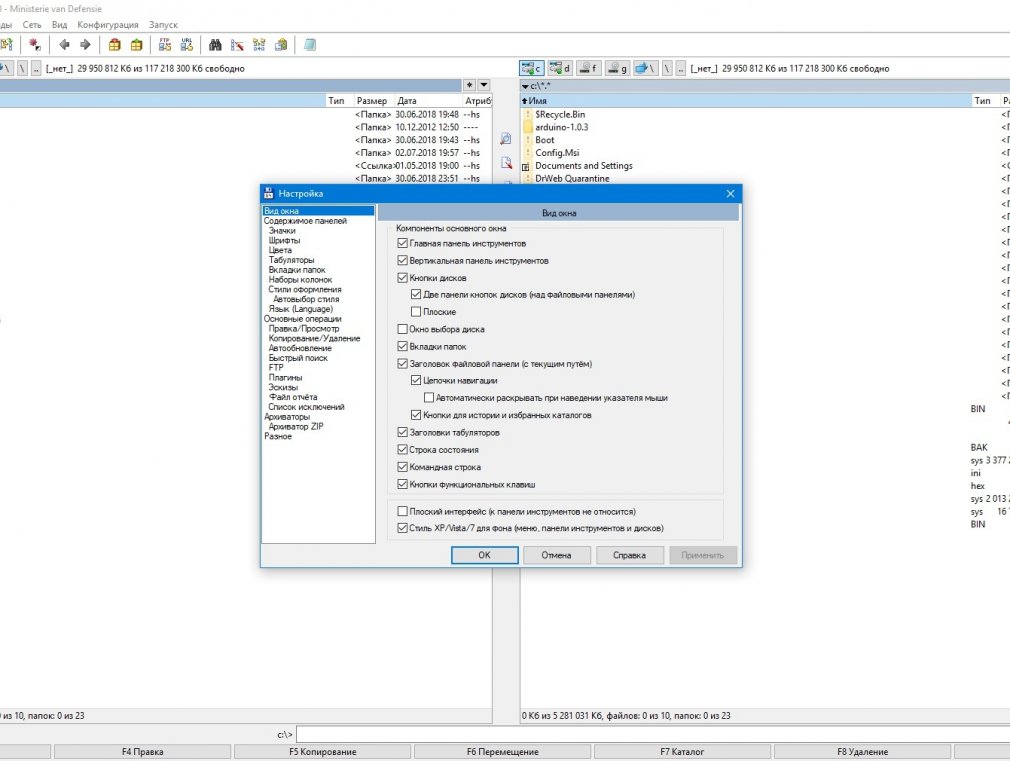The width and height of the screenshot is (1010, 761).
Task: Click the edit file icon in vertical toolbar
Action: point(506,162)
